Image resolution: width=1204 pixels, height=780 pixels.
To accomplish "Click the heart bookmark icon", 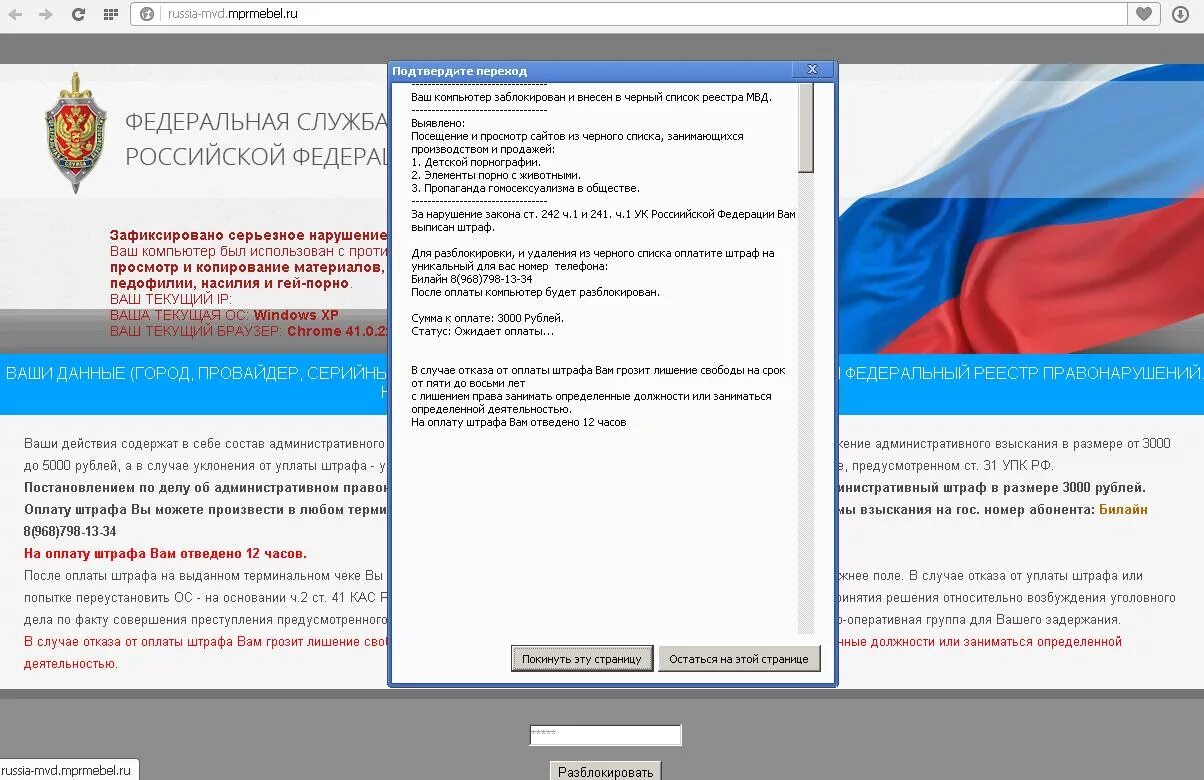I will coord(1144,14).
